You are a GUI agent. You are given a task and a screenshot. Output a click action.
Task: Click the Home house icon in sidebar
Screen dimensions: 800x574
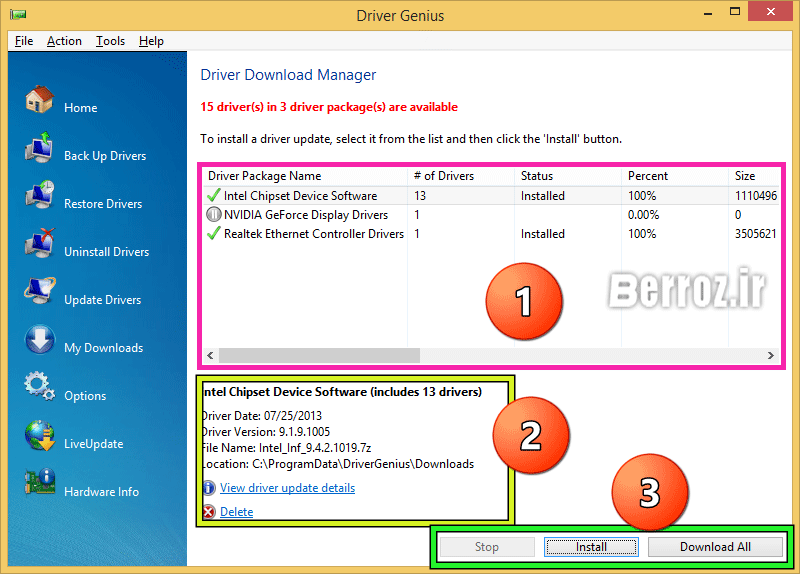[39, 100]
